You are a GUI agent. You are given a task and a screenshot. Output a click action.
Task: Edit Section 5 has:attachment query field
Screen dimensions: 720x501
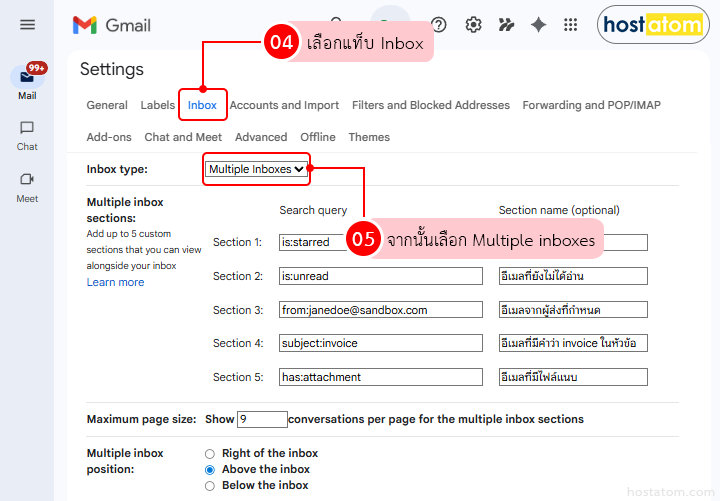[381, 377]
